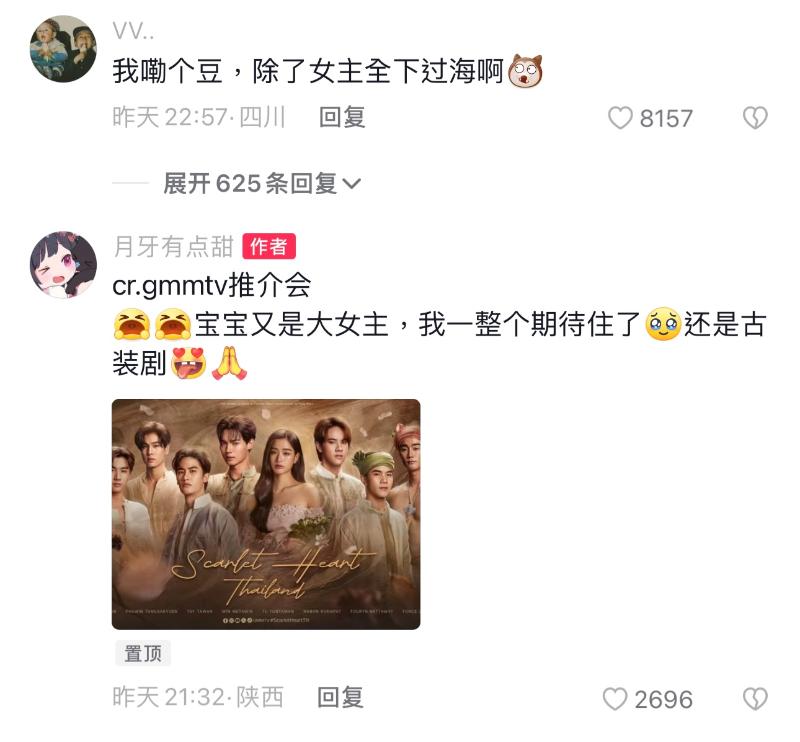Tap the 2696 like count
This screenshot has width=800, height=742.
pyautogui.click(x=663, y=699)
